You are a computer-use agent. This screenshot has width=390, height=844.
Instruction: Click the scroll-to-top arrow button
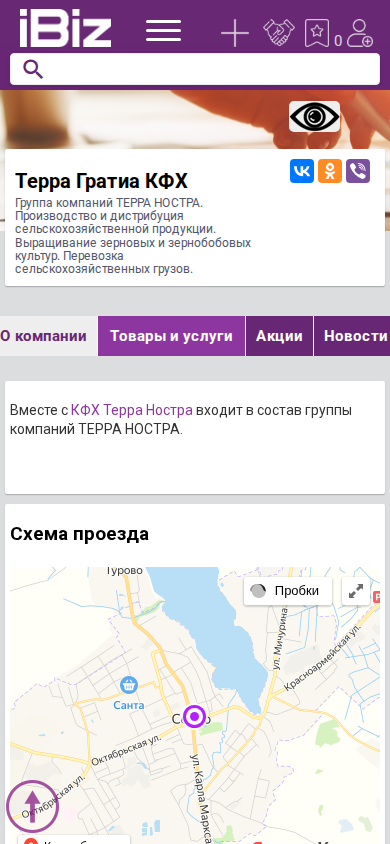tap(33, 806)
